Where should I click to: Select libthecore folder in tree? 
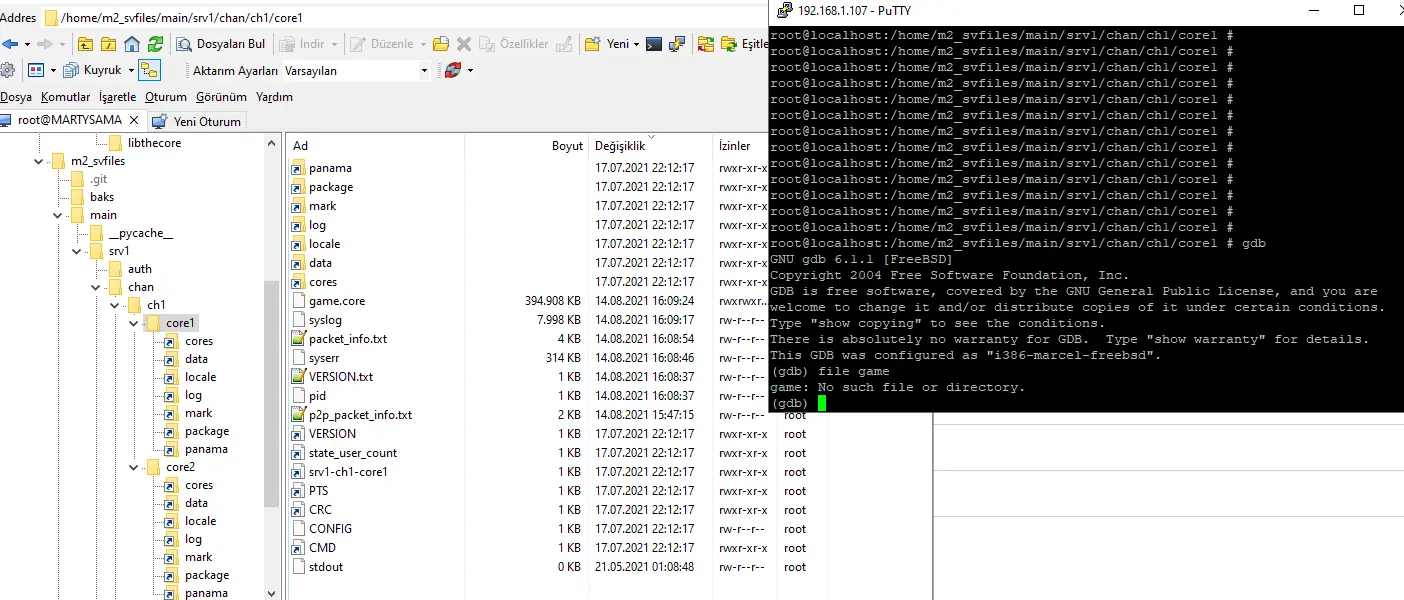[x=154, y=143]
